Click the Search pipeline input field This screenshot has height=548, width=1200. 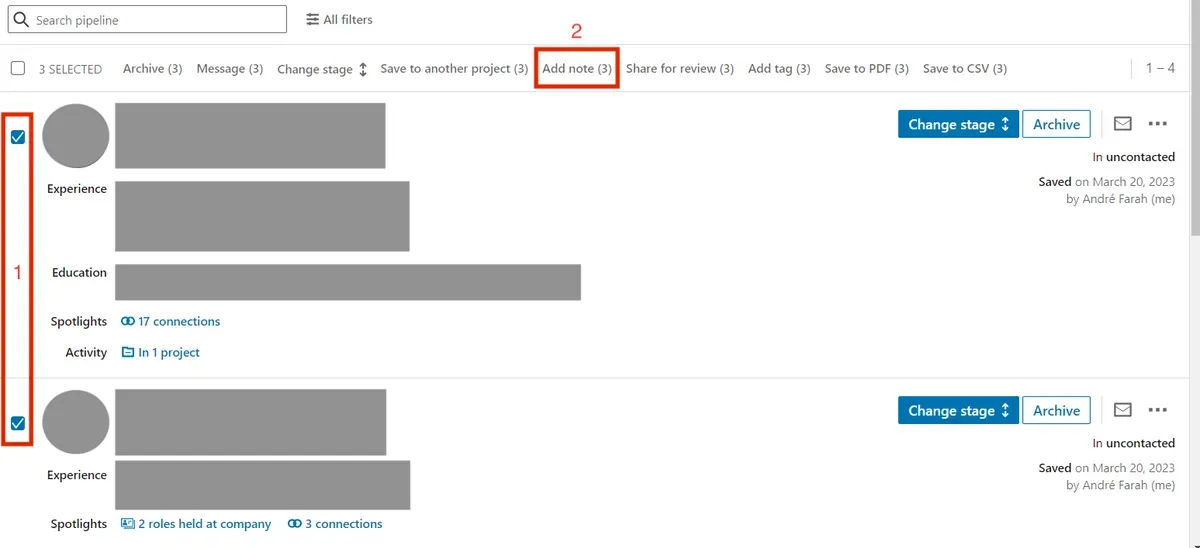(147, 20)
